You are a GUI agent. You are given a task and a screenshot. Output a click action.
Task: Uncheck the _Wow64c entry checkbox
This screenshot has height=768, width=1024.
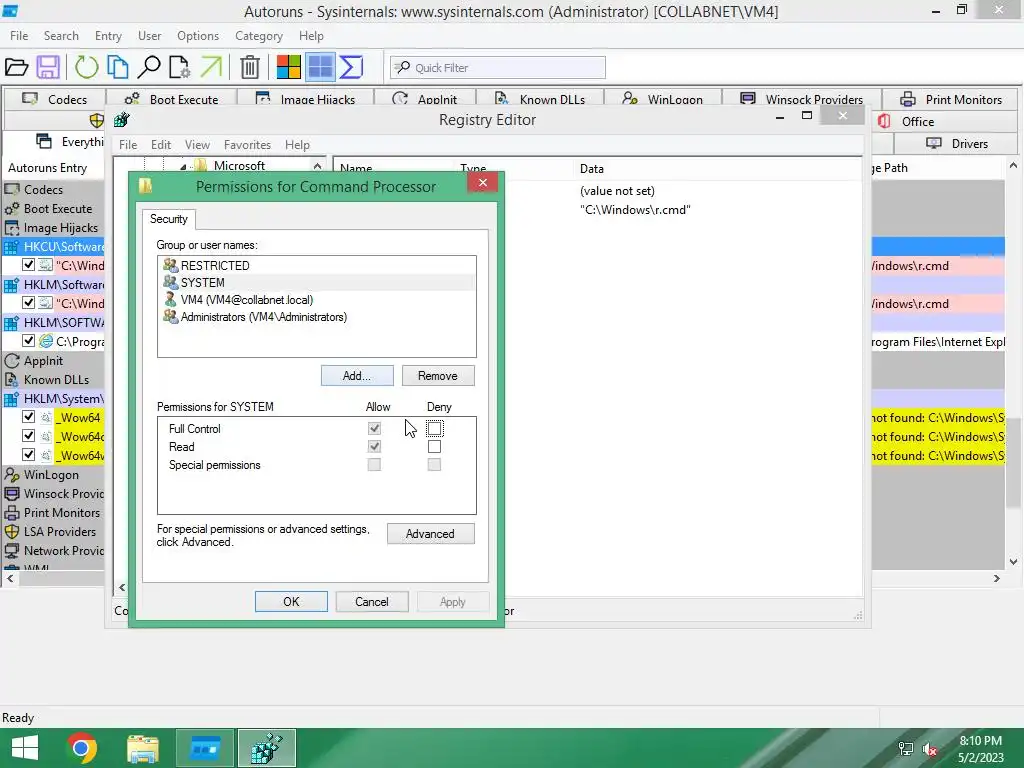coord(28,435)
